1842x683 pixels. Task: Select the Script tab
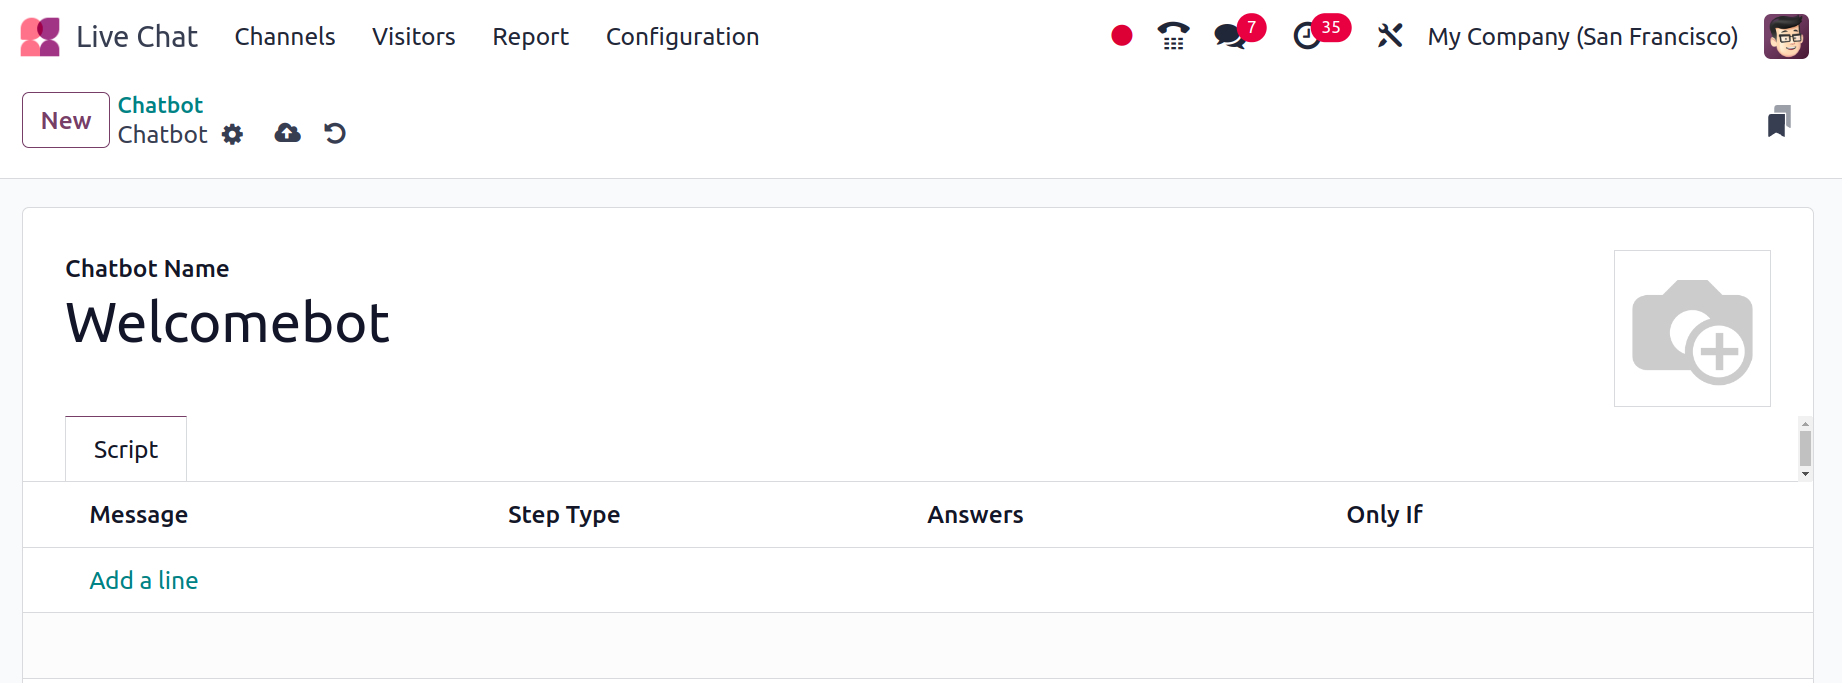click(x=126, y=449)
